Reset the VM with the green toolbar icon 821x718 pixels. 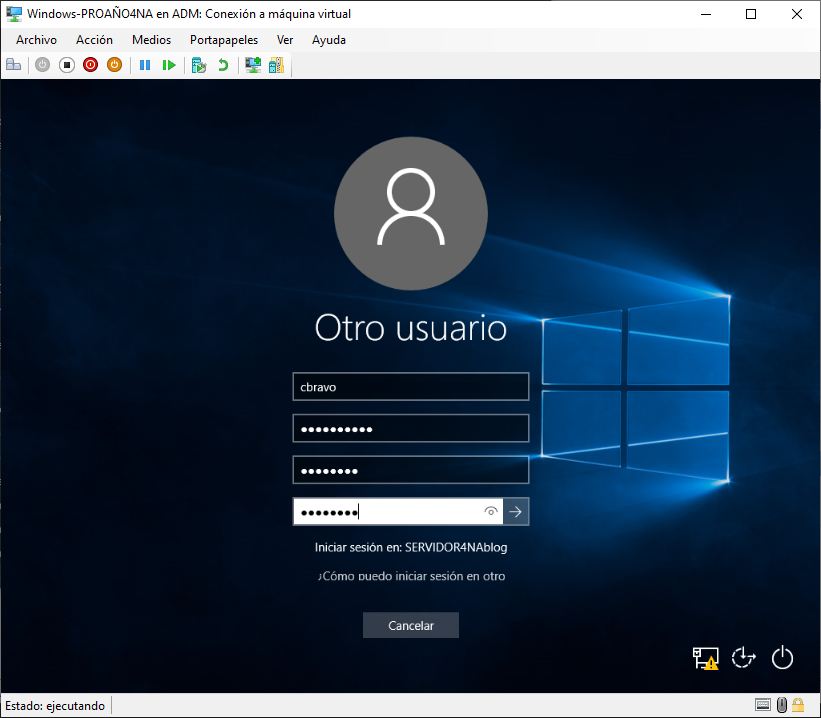[113, 64]
